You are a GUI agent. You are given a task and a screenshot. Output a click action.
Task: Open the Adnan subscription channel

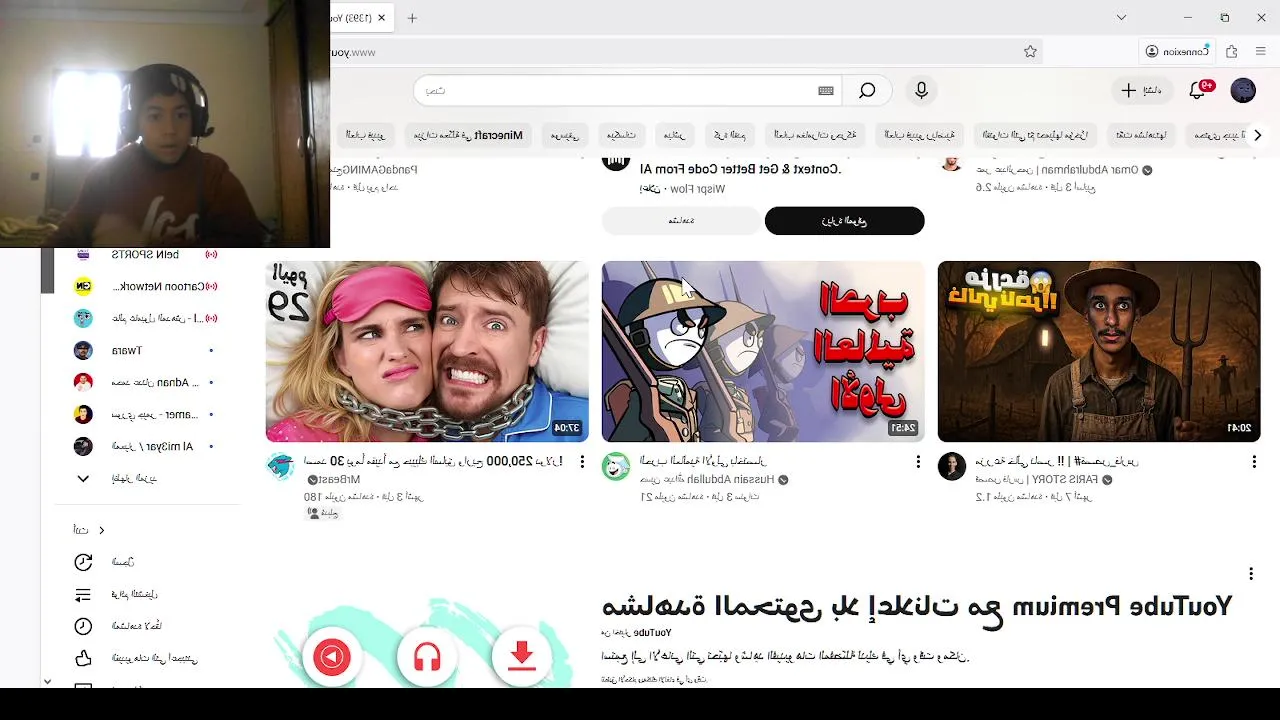(146, 382)
